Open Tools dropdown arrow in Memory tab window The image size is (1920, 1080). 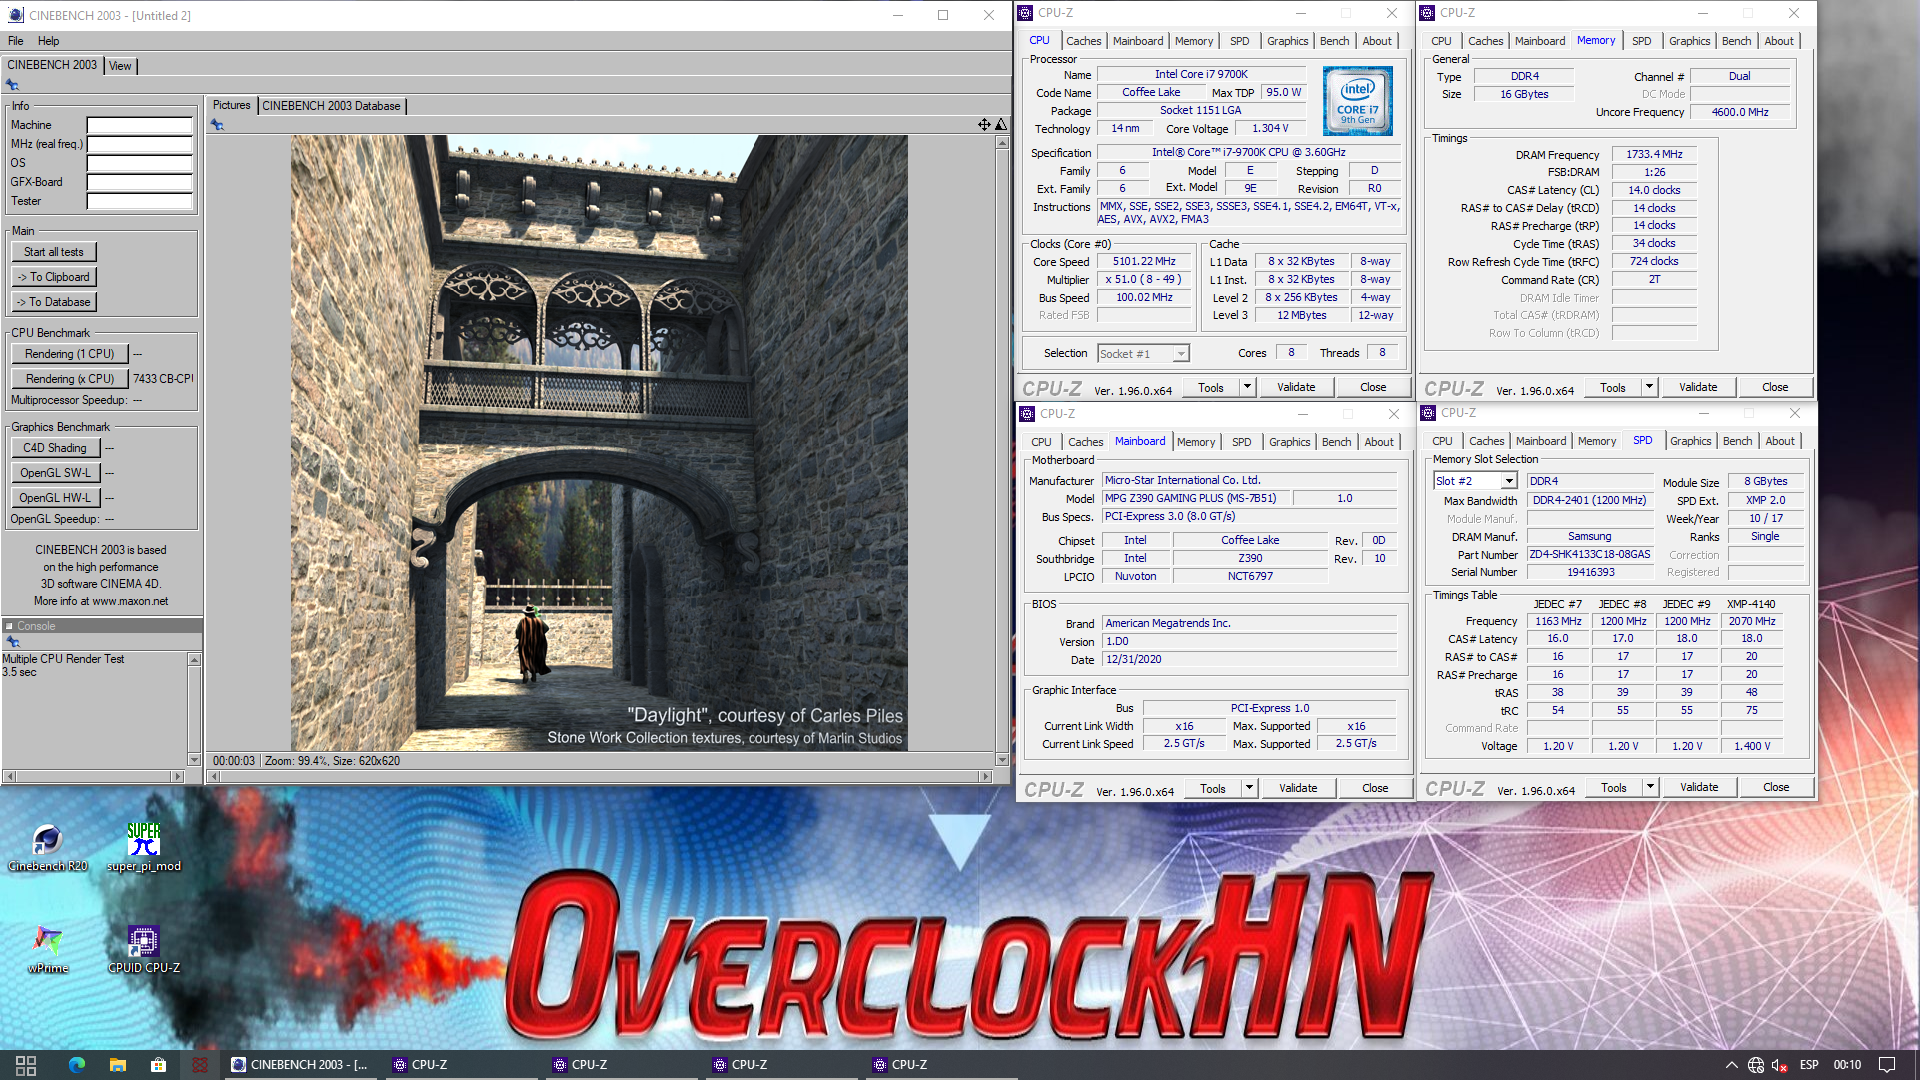tap(1648, 387)
